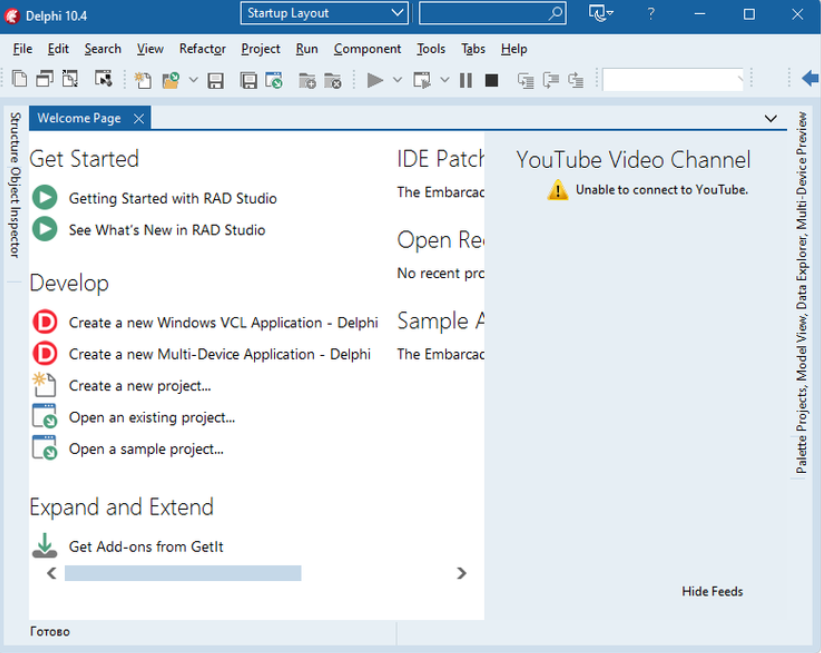Close the Welcome Page tab
The image size is (821, 653).
click(139, 118)
